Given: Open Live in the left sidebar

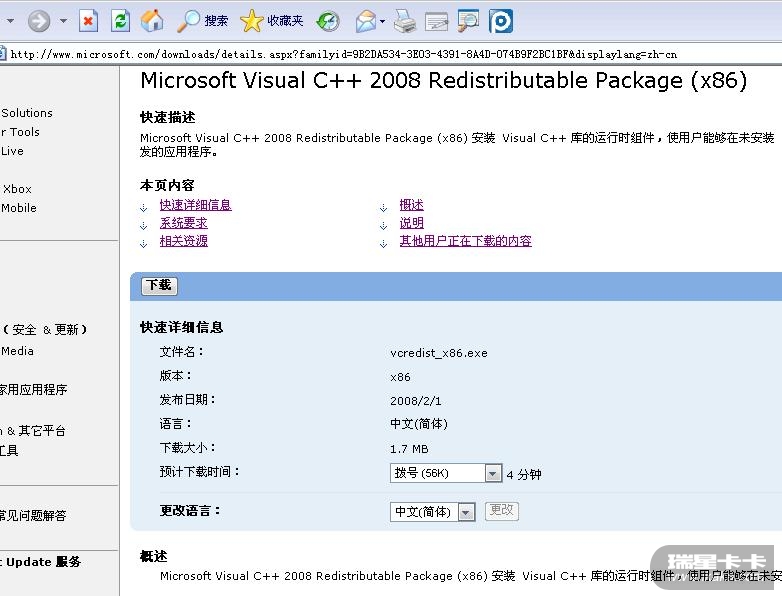Looking at the screenshot, I should tap(12, 151).
